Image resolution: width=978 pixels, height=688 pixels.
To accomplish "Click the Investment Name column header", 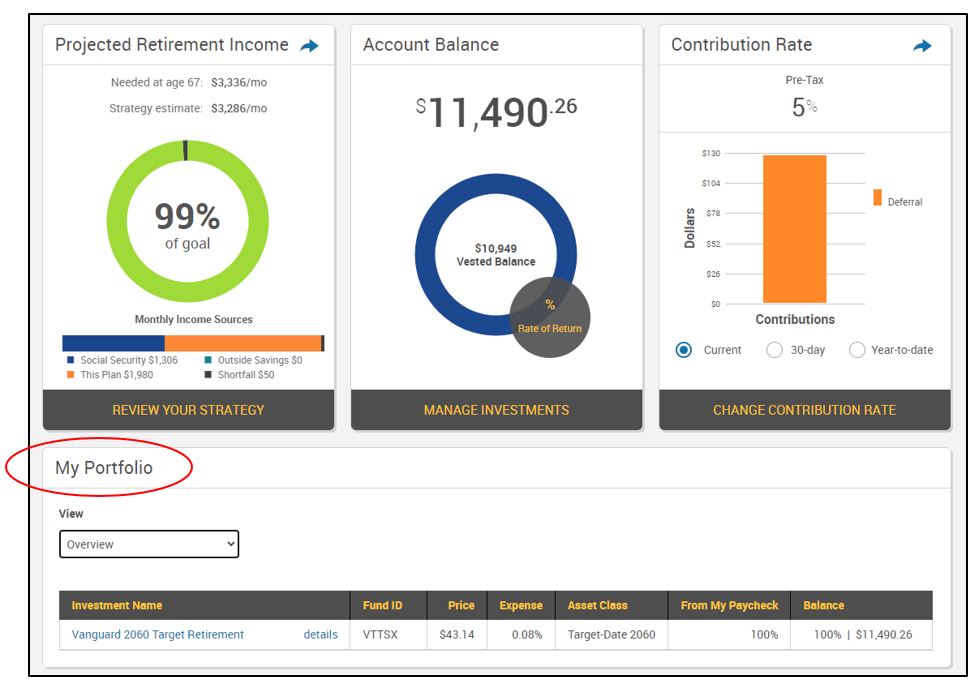I will point(117,605).
